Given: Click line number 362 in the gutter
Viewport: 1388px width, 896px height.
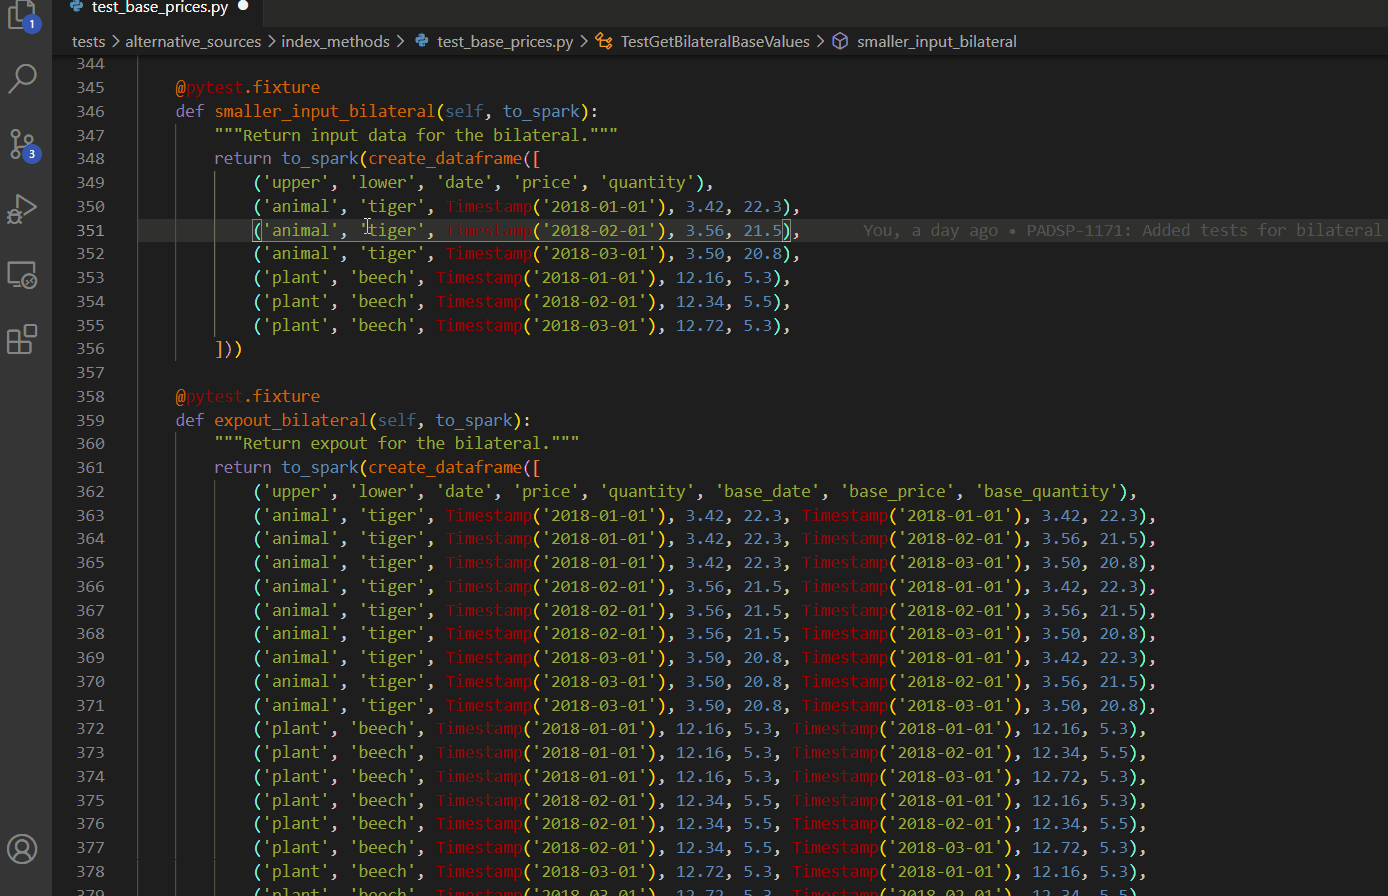Looking at the screenshot, I should click(90, 492).
